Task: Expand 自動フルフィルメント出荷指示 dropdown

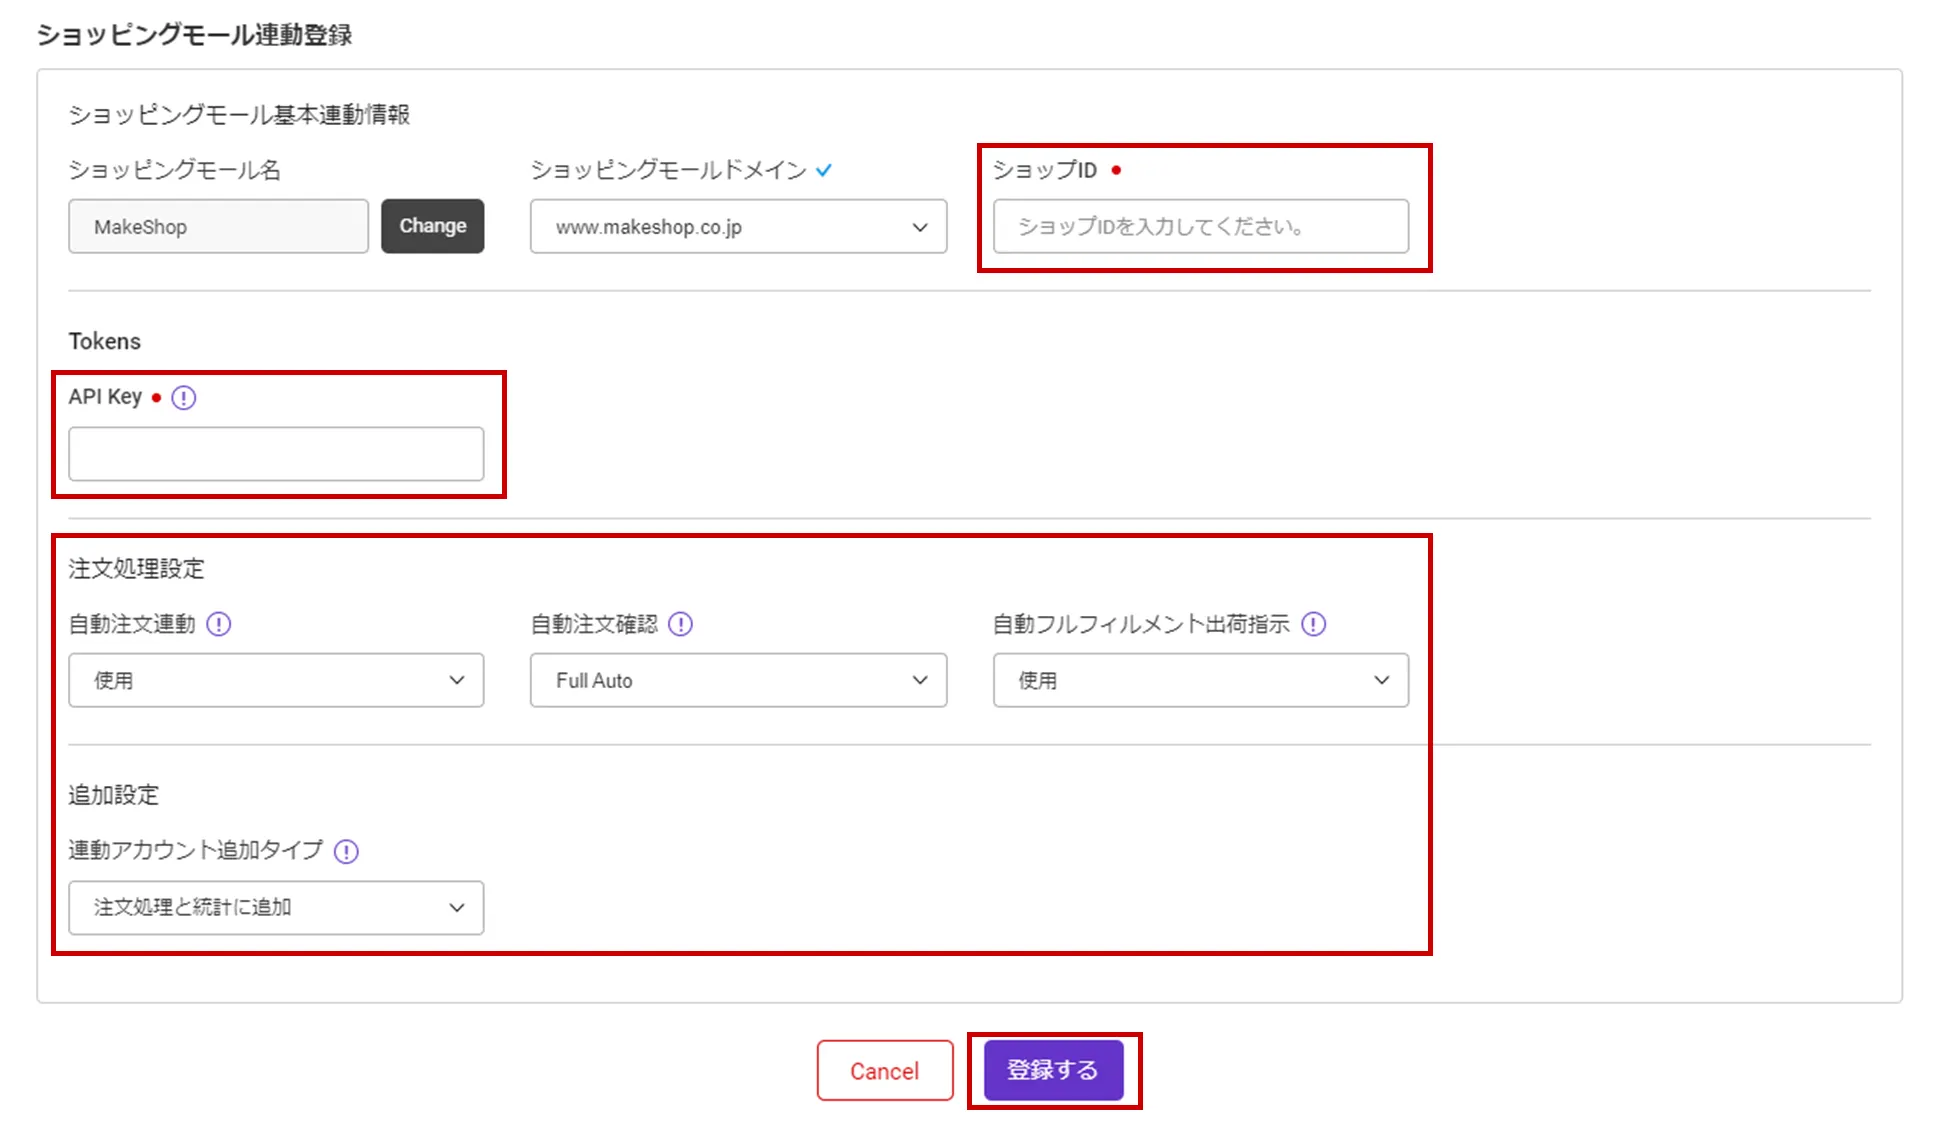Action: 1200,681
